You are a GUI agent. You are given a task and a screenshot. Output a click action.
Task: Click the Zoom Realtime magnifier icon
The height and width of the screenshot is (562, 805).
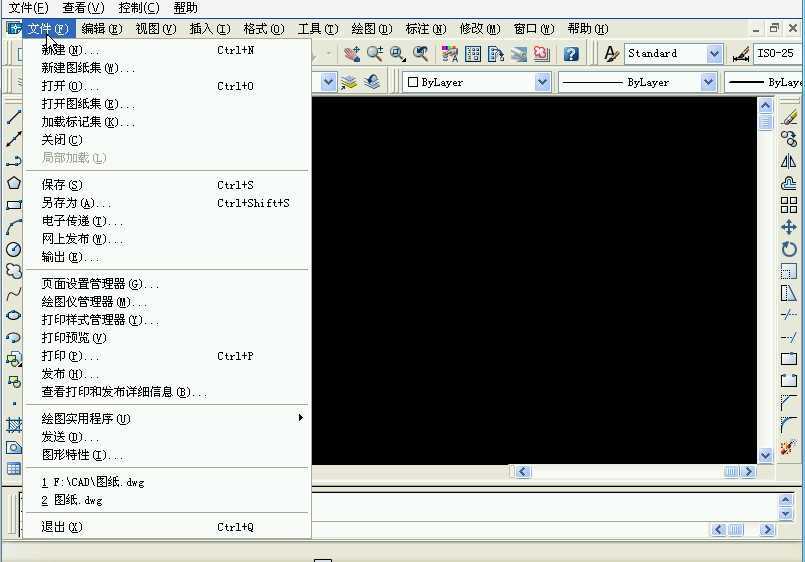pyautogui.click(x=375, y=53)
